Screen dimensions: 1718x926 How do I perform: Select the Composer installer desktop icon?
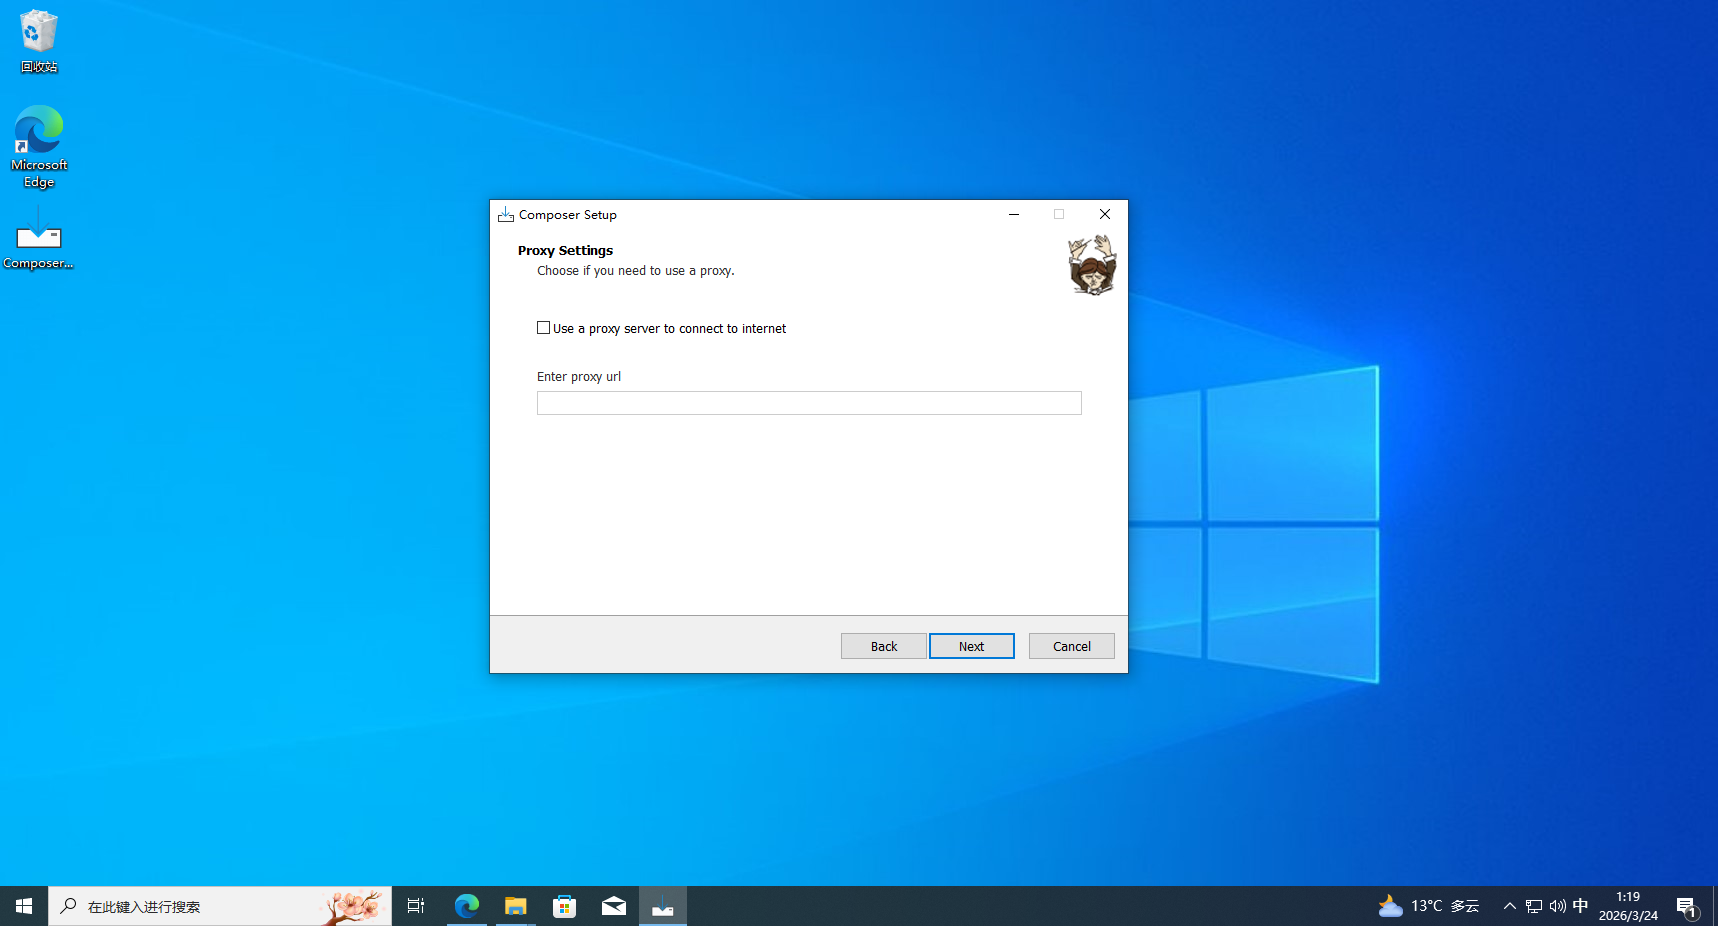[x=39, y=240]
